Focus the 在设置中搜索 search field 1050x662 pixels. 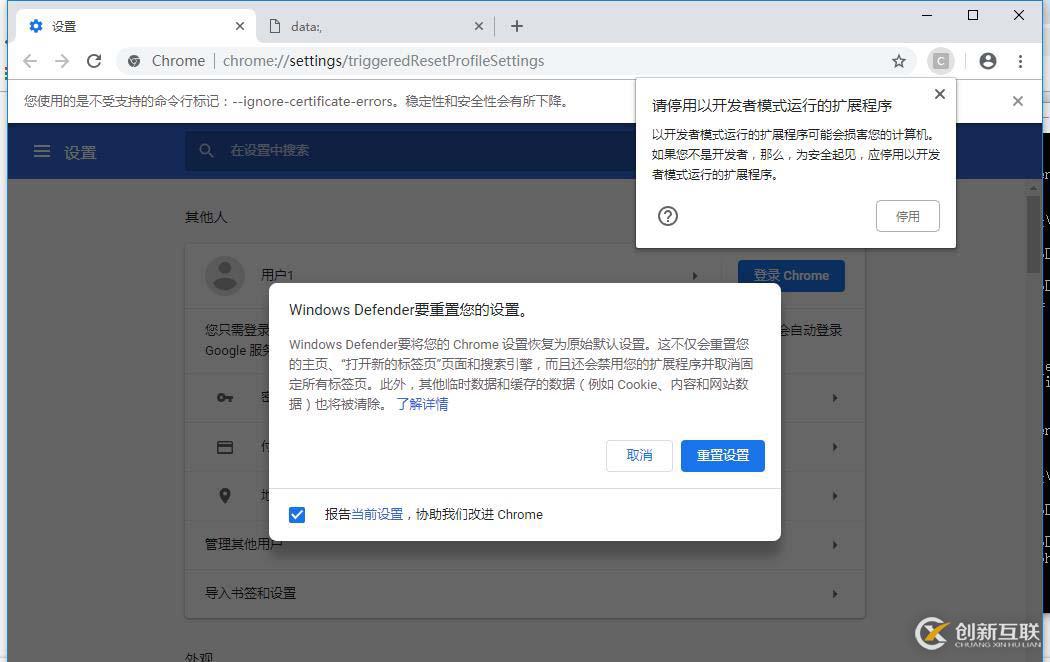point(408,151)
